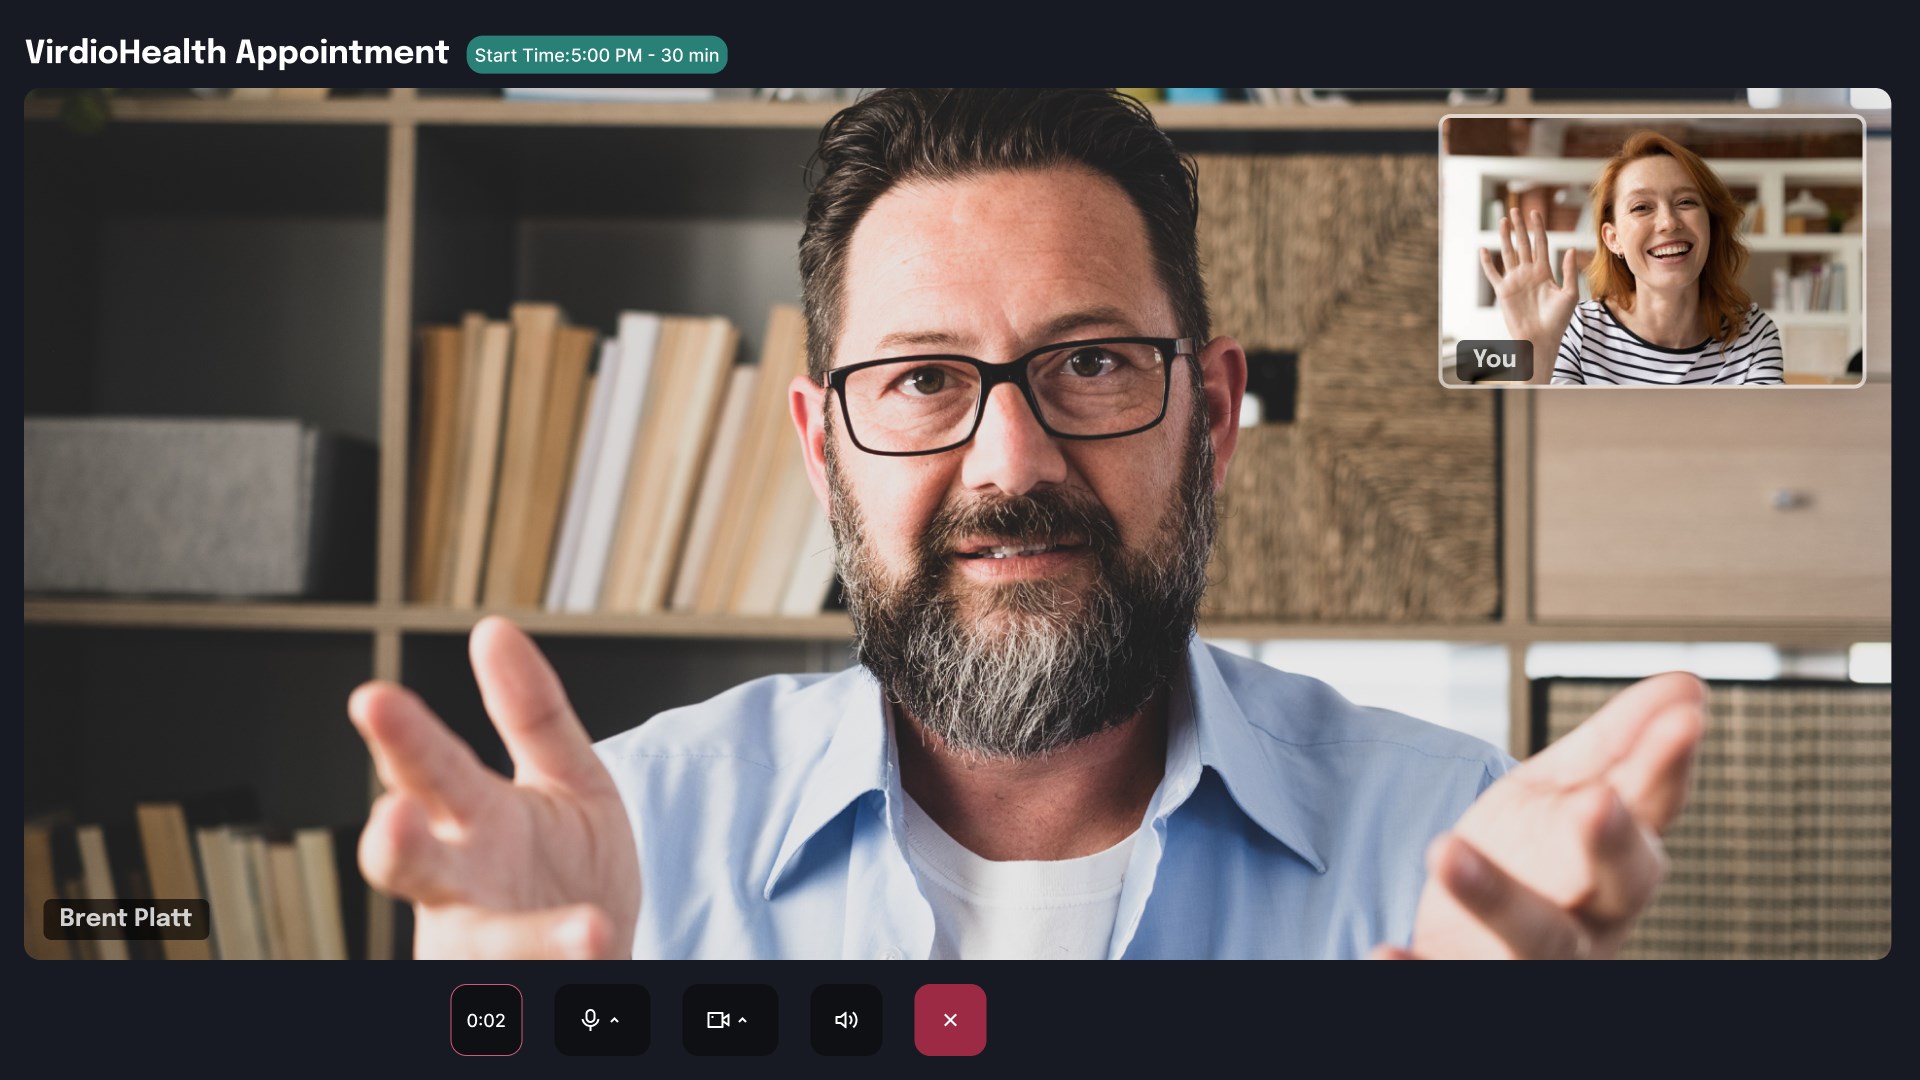
Task: Click the green Start Time badge
Action: point(596,55)
